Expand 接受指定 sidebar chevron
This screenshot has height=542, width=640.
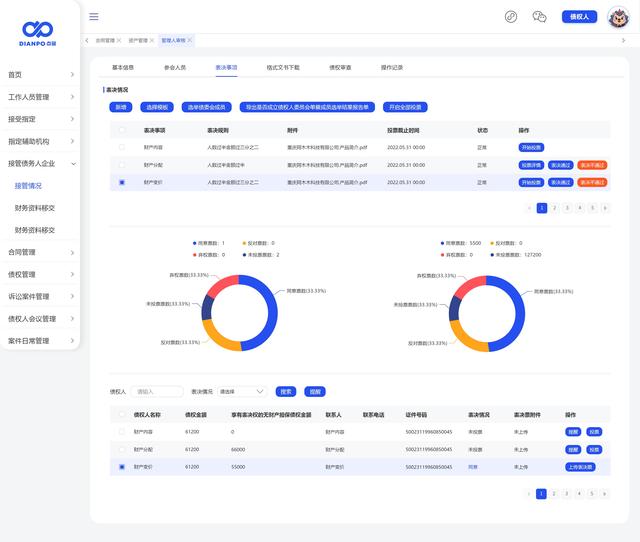pyautogui.click(x=72, y=119)
